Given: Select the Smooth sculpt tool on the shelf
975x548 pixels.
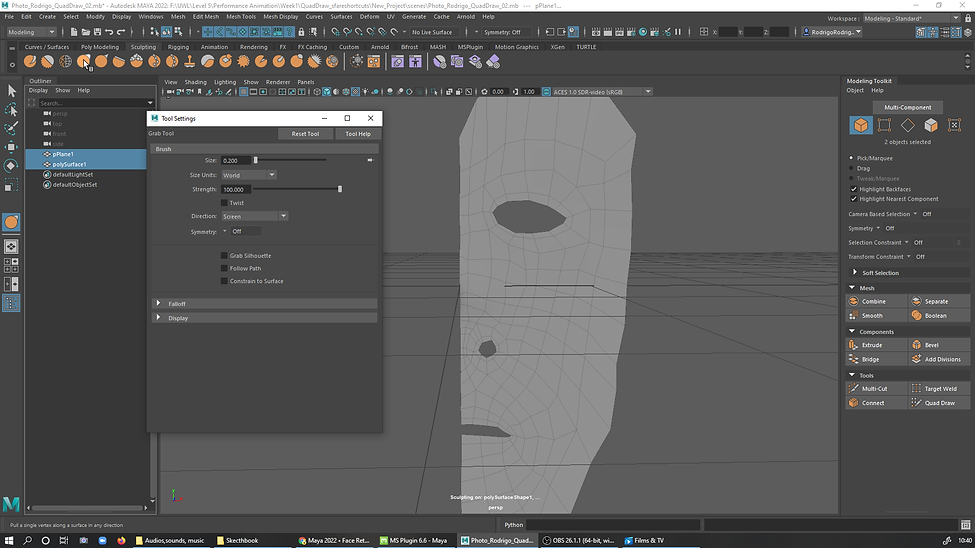Looking at the screenshot, I should pos(47,61).
